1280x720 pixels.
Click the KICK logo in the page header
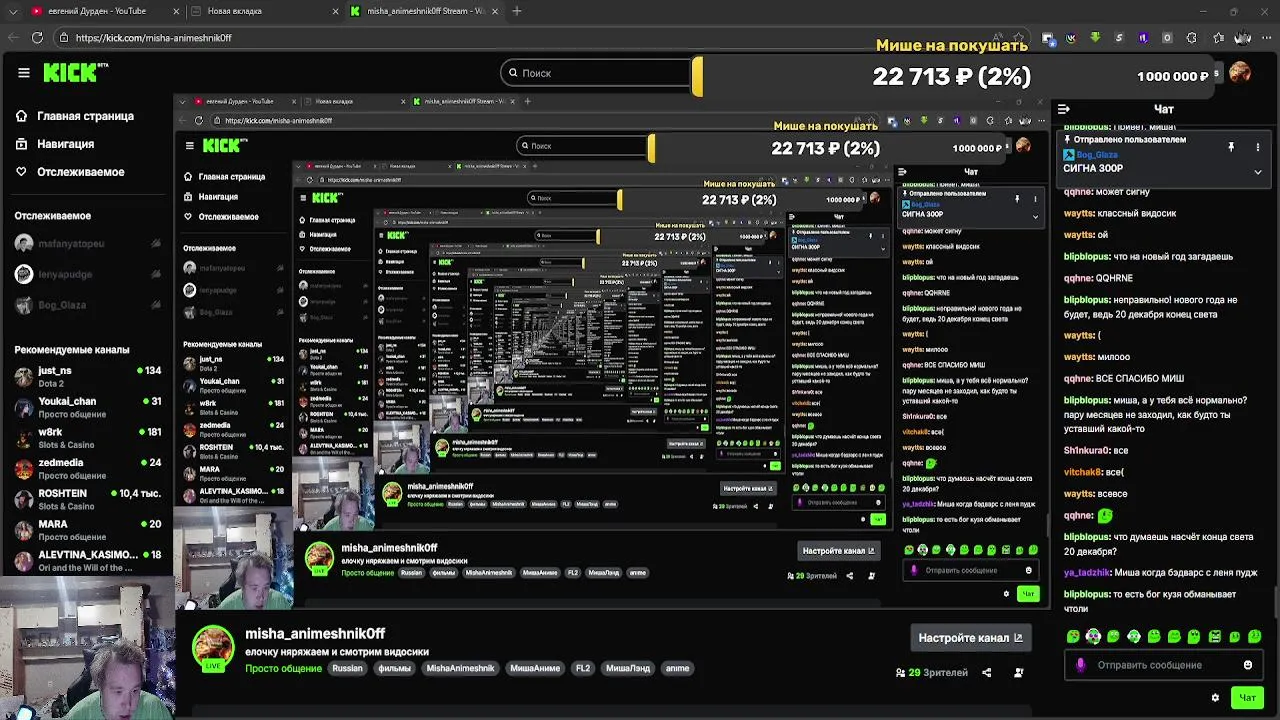coord(75,72)
